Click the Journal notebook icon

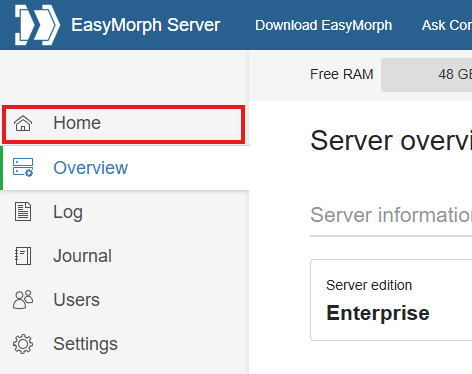[23, 256]
